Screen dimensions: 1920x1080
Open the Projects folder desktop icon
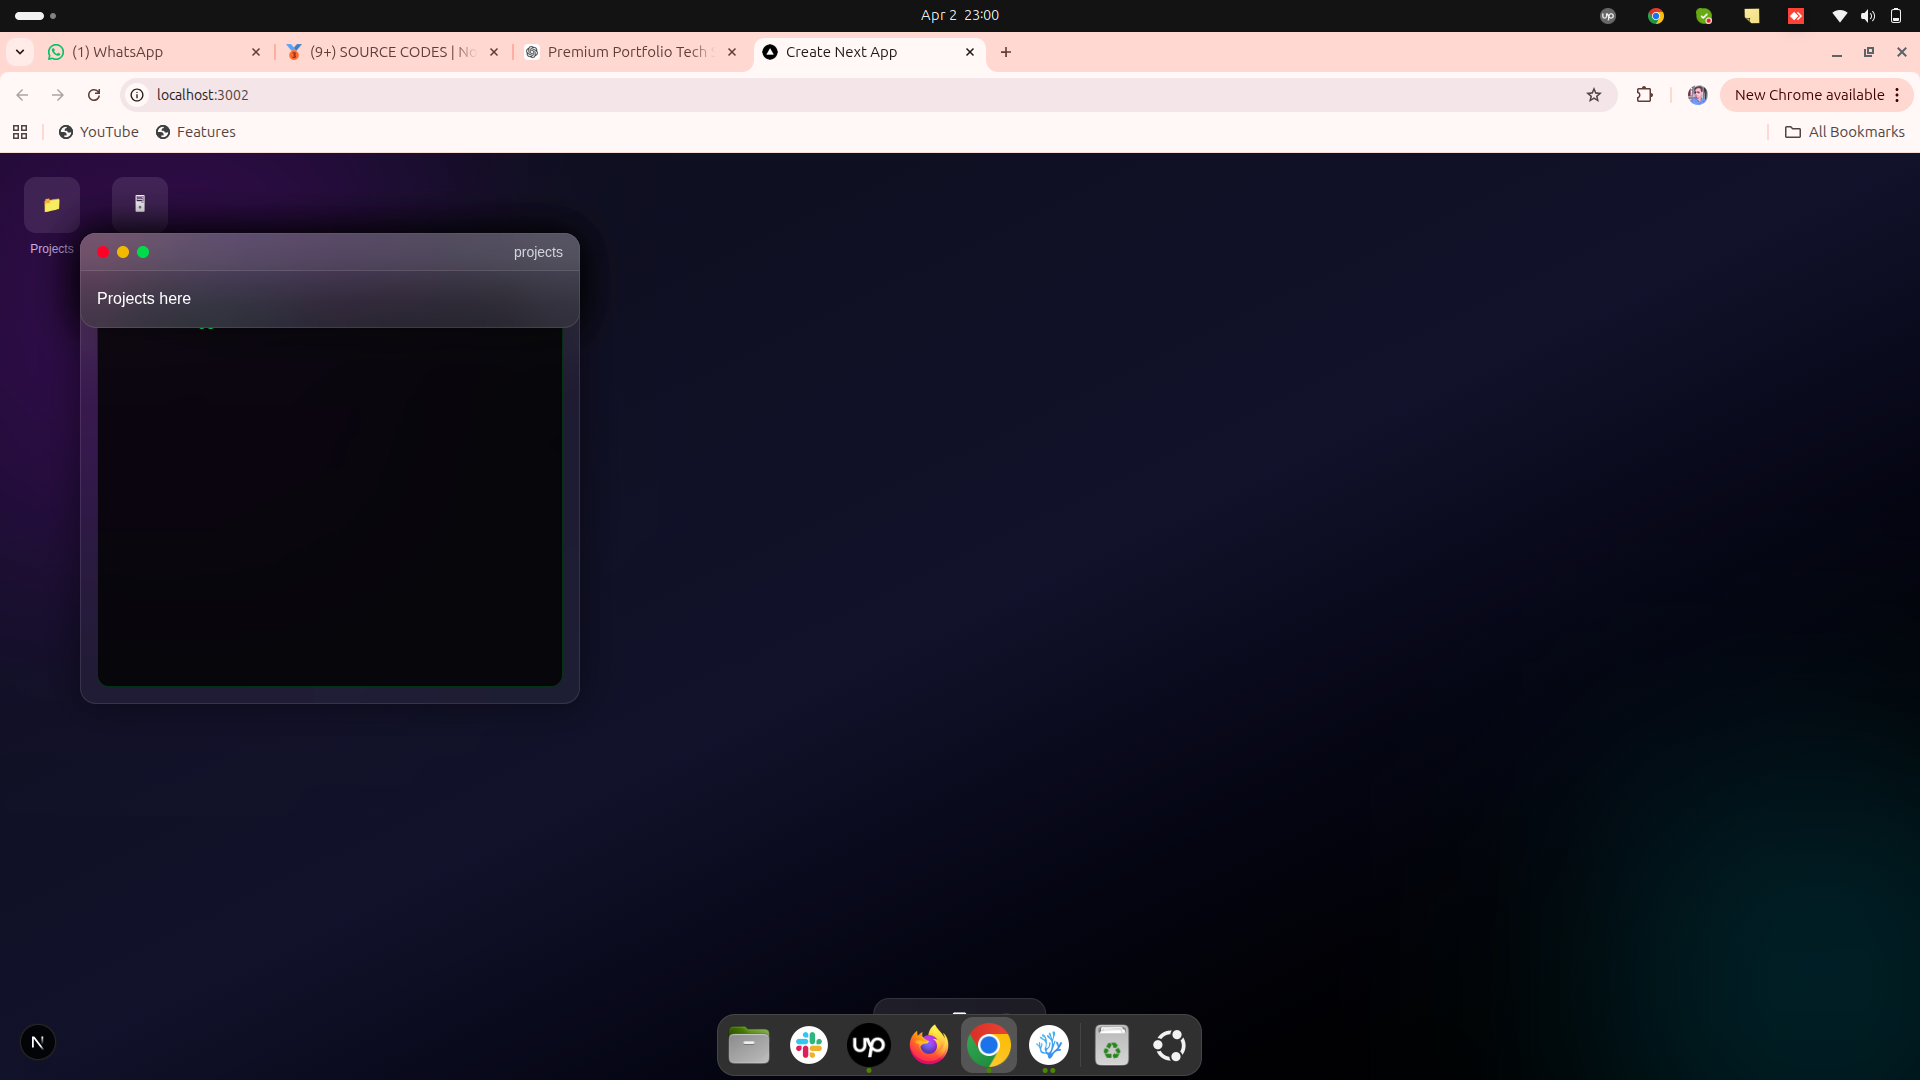pyautogui.click(x=52, y=205)
